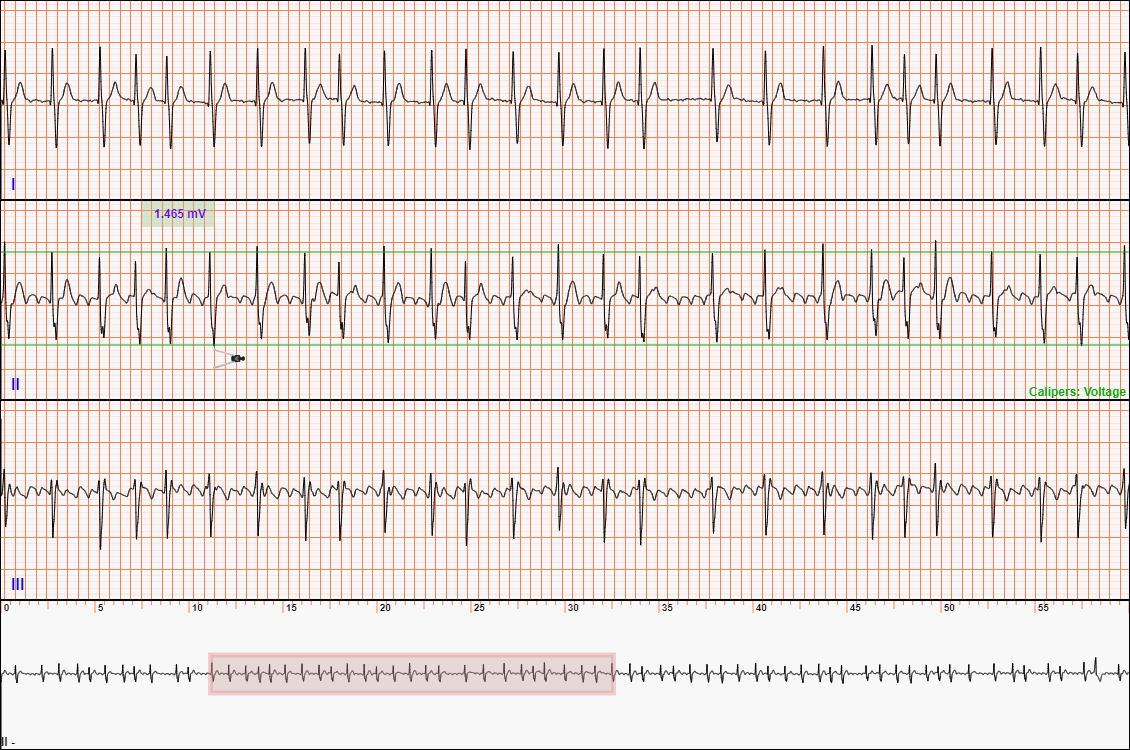This screenshot has width=1130, height=750.
Task: Click the 45 second timeline tick
Action: [x=855, y=607]
